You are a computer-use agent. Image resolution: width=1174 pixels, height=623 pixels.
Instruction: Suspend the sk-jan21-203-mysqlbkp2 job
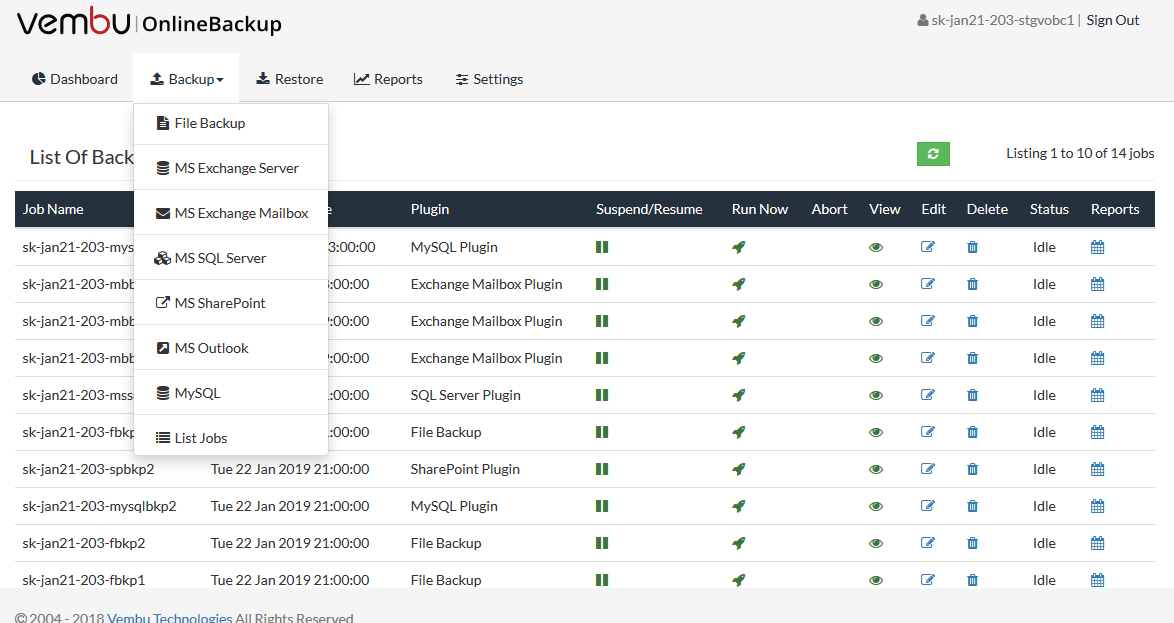coord(602,506)
